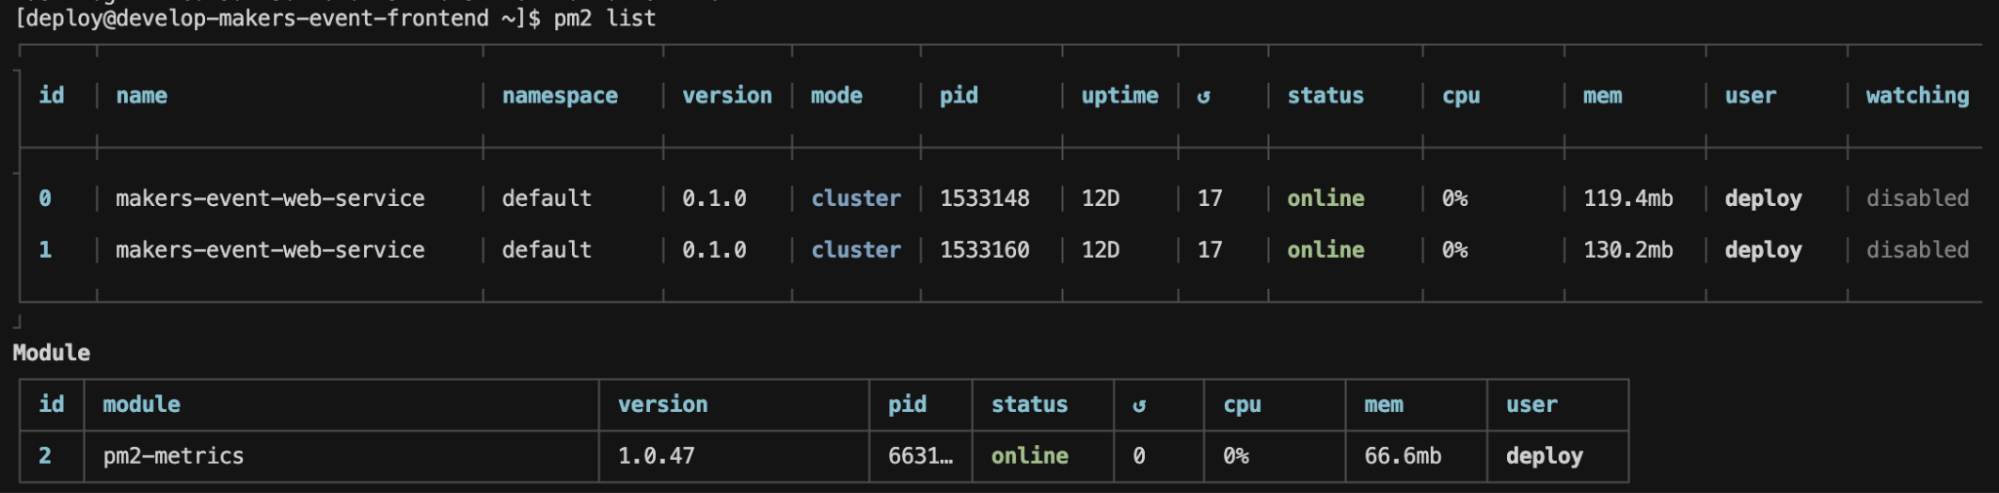This screenshot has height=493, width=1999.
Task: Click 'deploy' user in the 119.4mb row
Action: [x=1763, y=199]
